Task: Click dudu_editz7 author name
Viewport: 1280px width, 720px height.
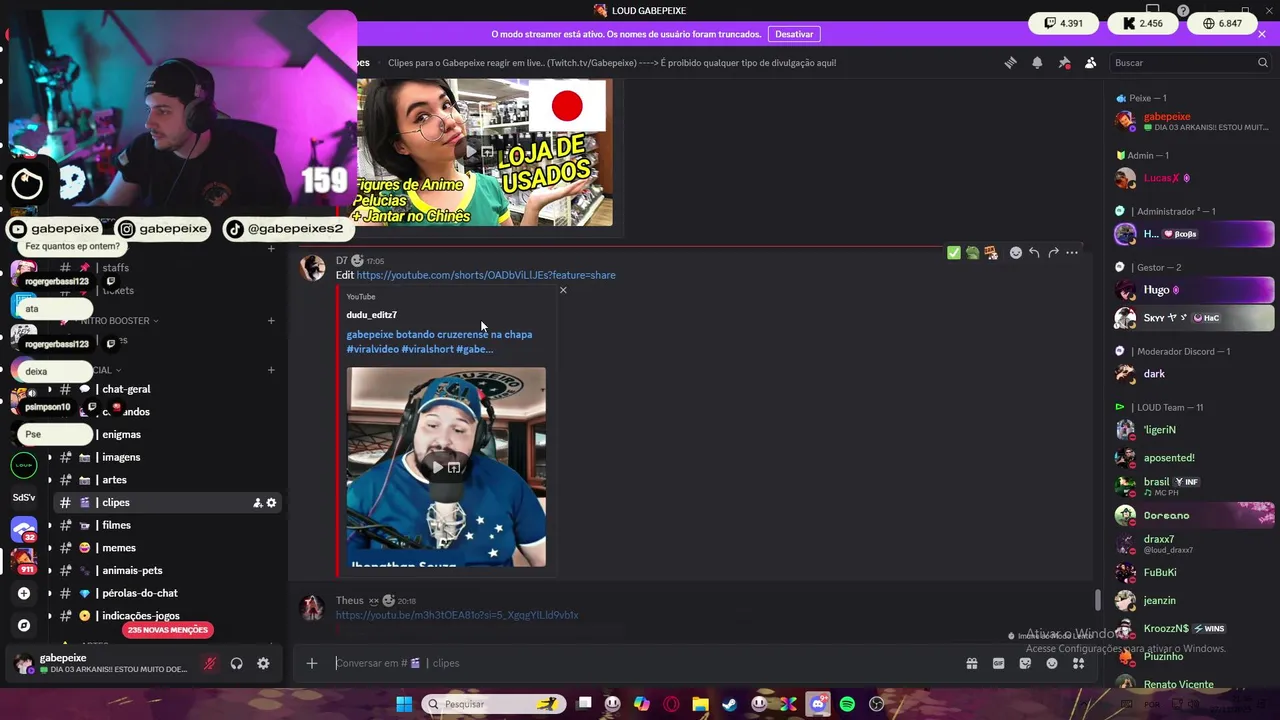Action: [372, 315]
